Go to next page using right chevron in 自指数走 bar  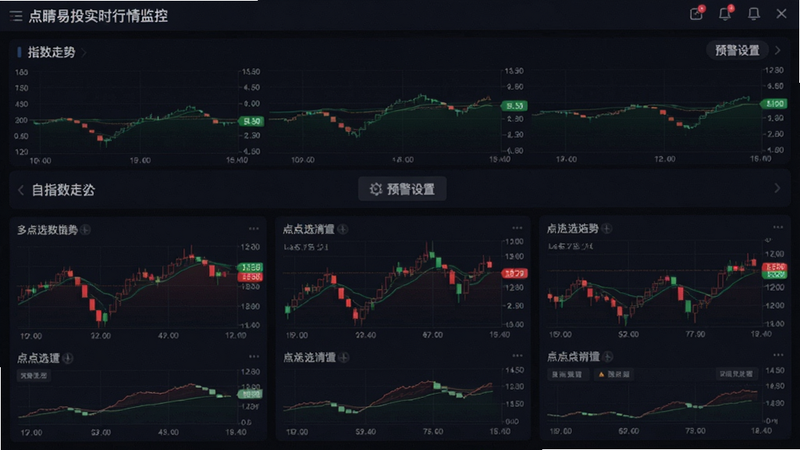click(777, 188)
